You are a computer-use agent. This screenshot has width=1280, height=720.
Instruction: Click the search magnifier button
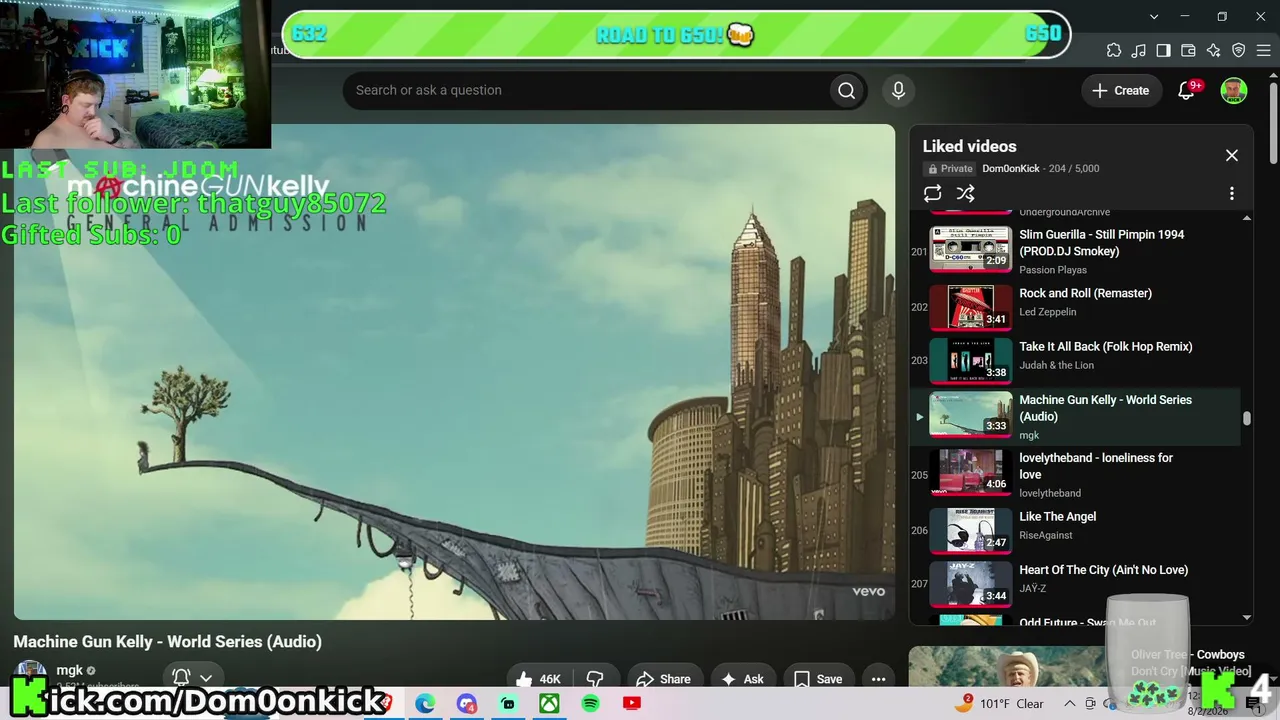[847, 90]
